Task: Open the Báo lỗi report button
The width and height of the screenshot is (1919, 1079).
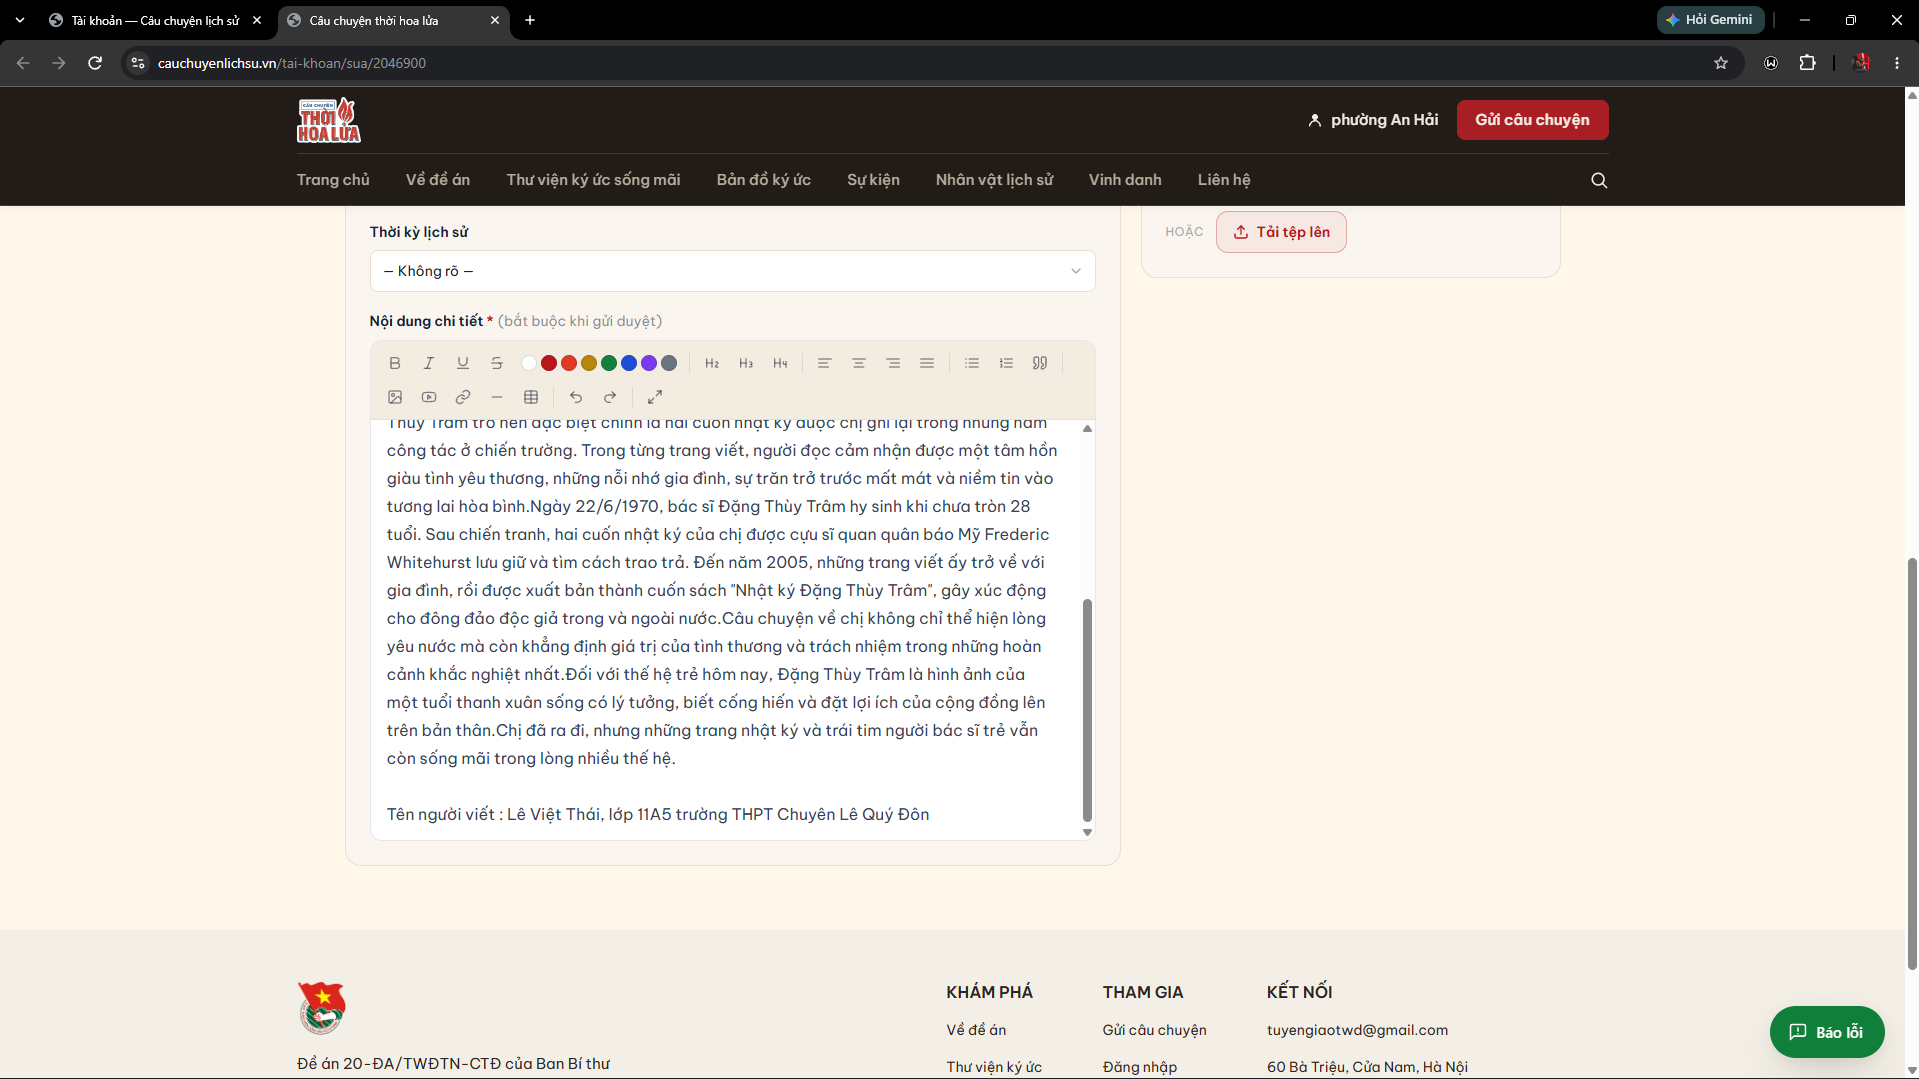Action: 1827,1032
